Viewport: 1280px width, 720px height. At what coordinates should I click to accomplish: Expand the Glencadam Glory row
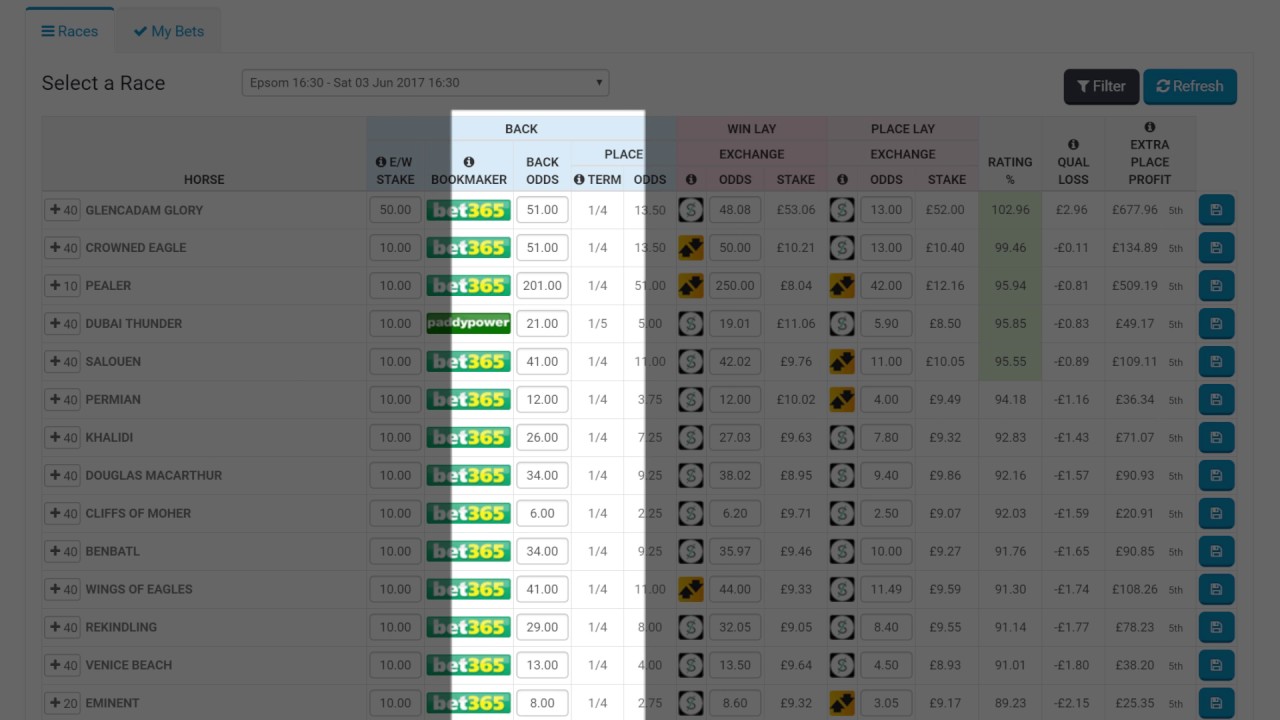pyautogui.click(x=63, y=210)
